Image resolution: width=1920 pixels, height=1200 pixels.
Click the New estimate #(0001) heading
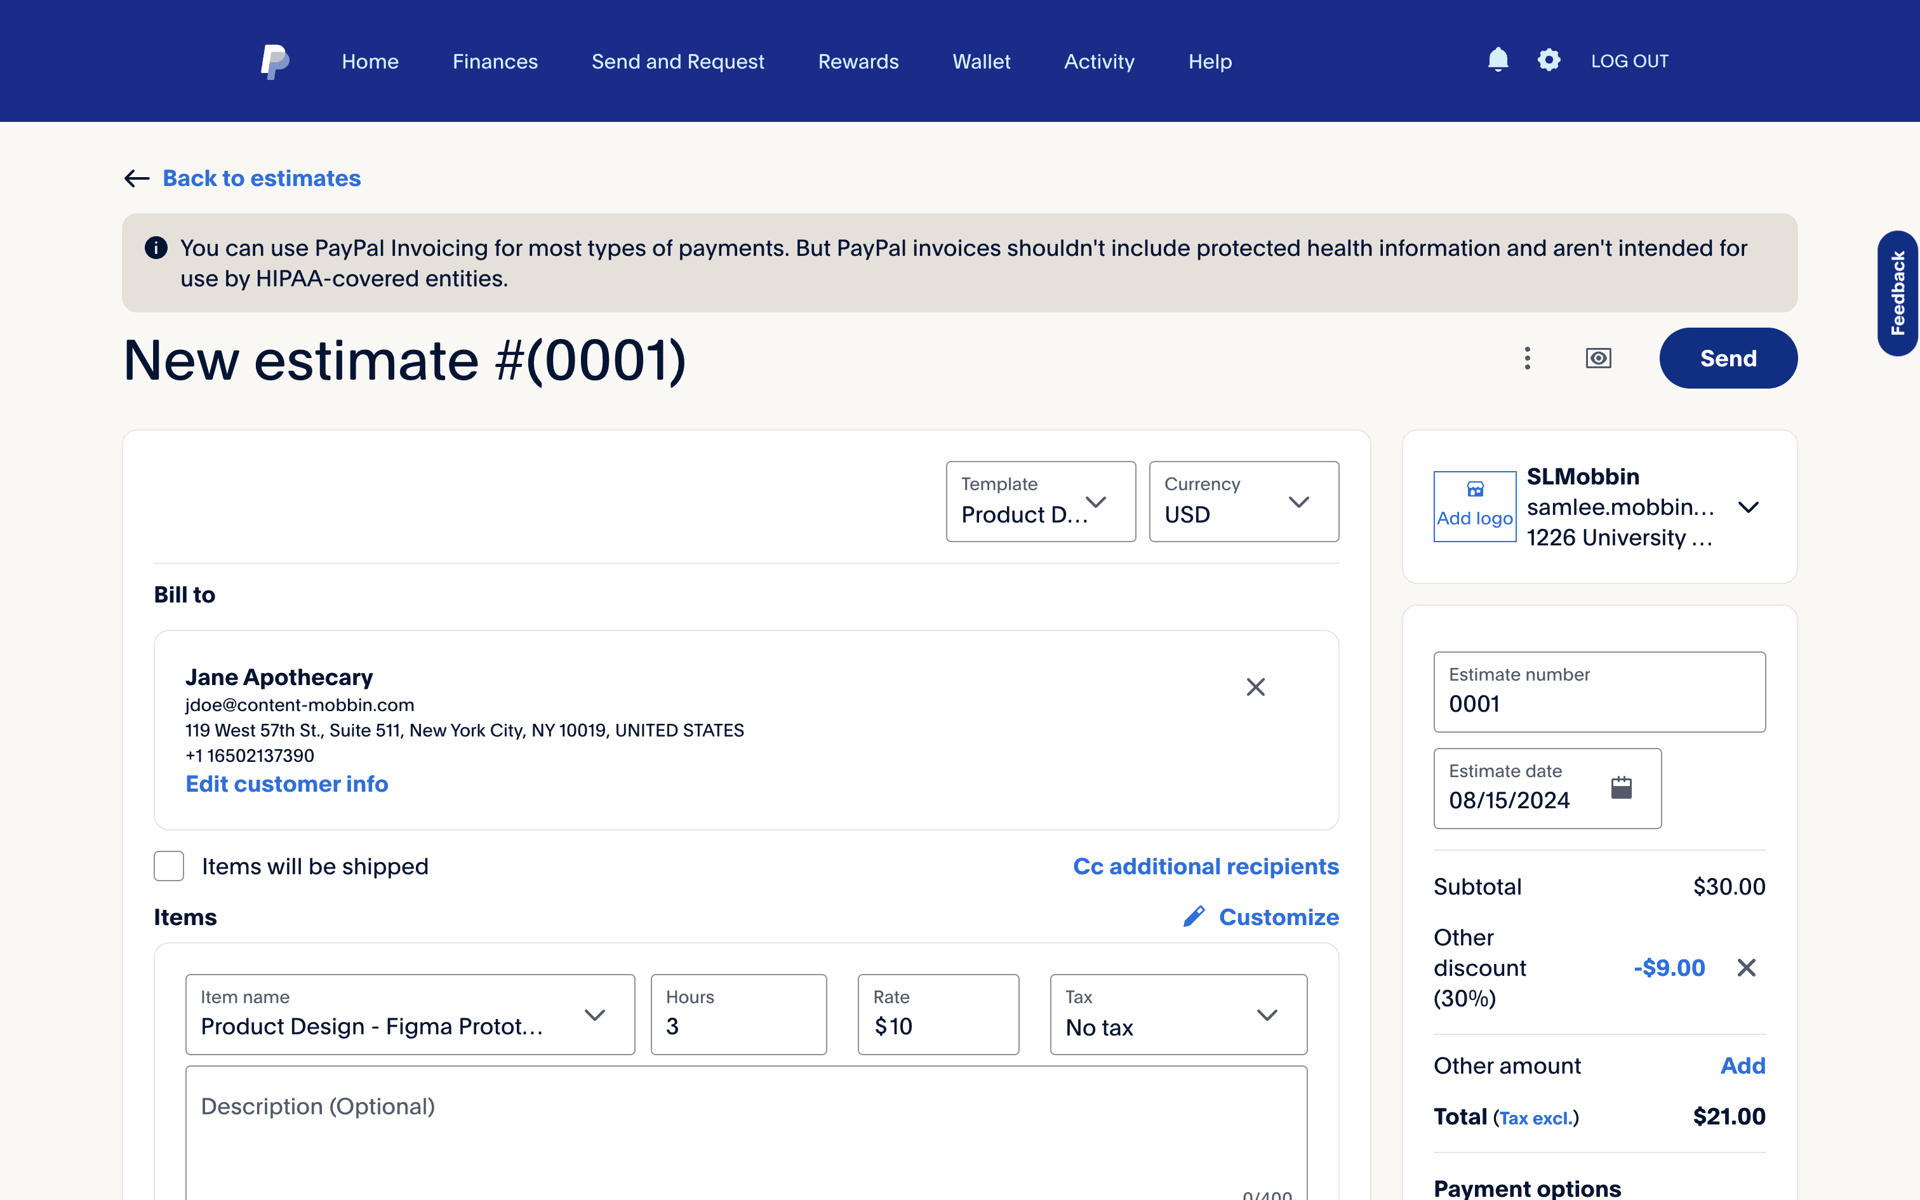tap(405, 360)
